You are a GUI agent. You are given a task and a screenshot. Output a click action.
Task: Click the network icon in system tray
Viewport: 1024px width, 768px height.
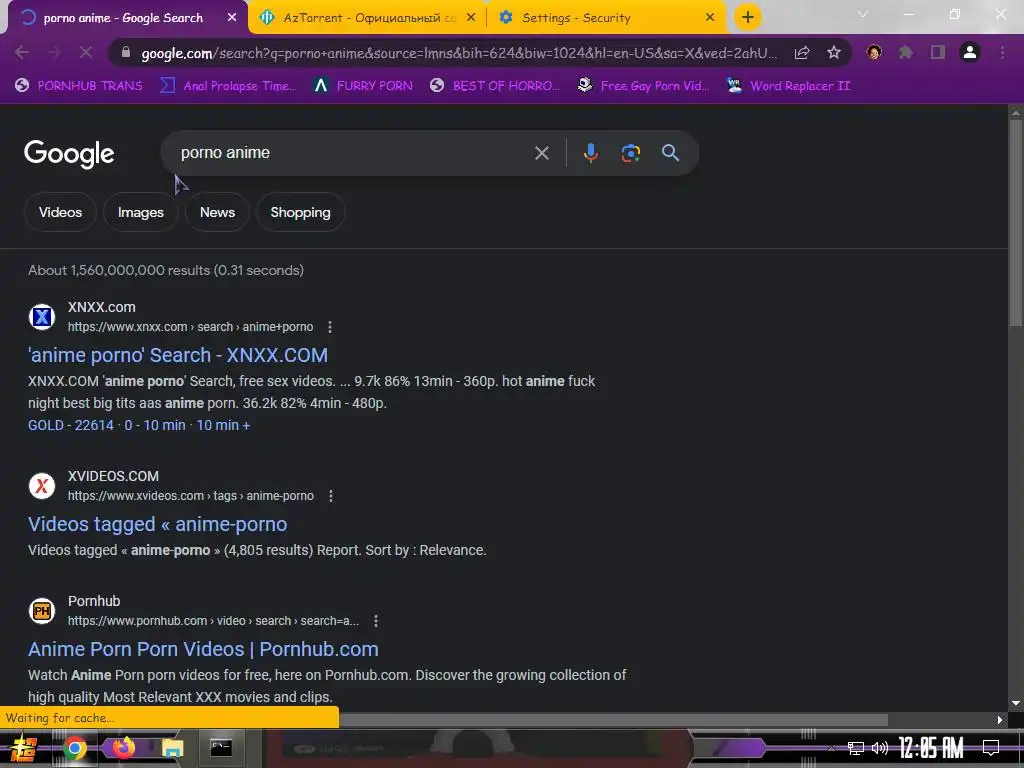tap(855, 748)
